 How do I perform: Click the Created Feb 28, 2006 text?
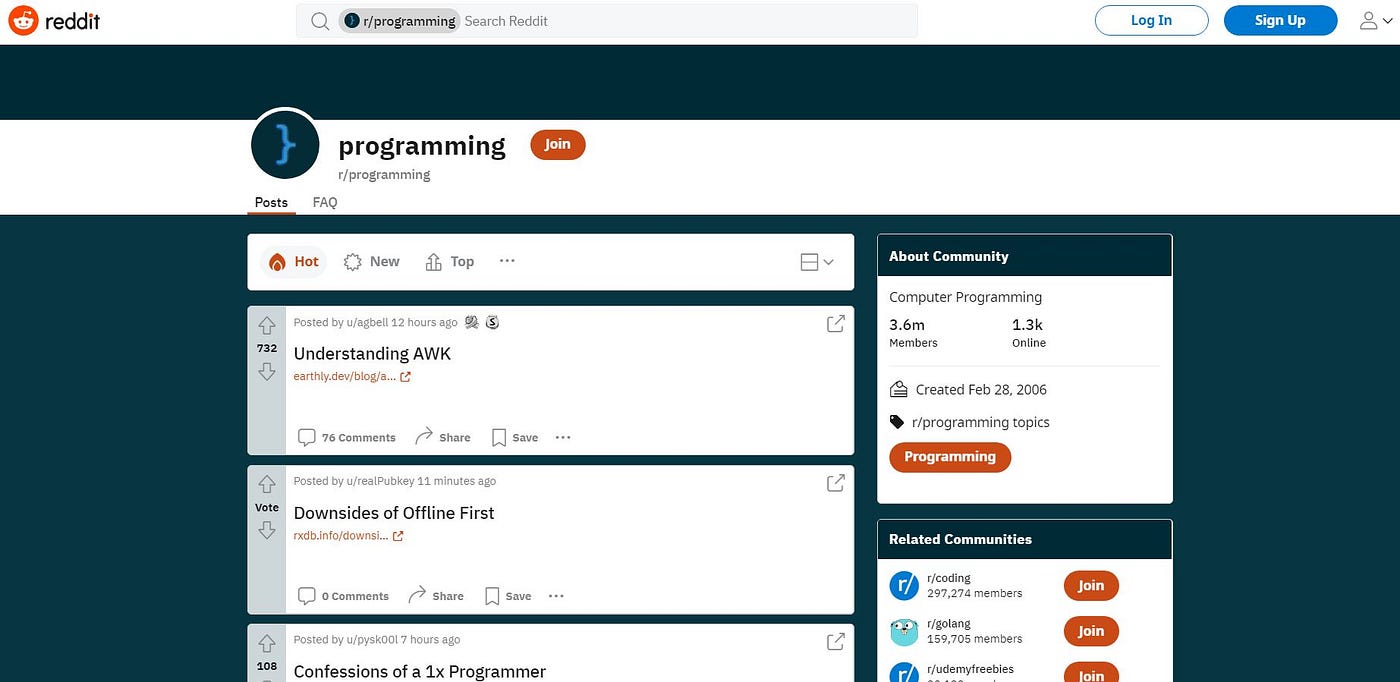click(x=981, y=390)
